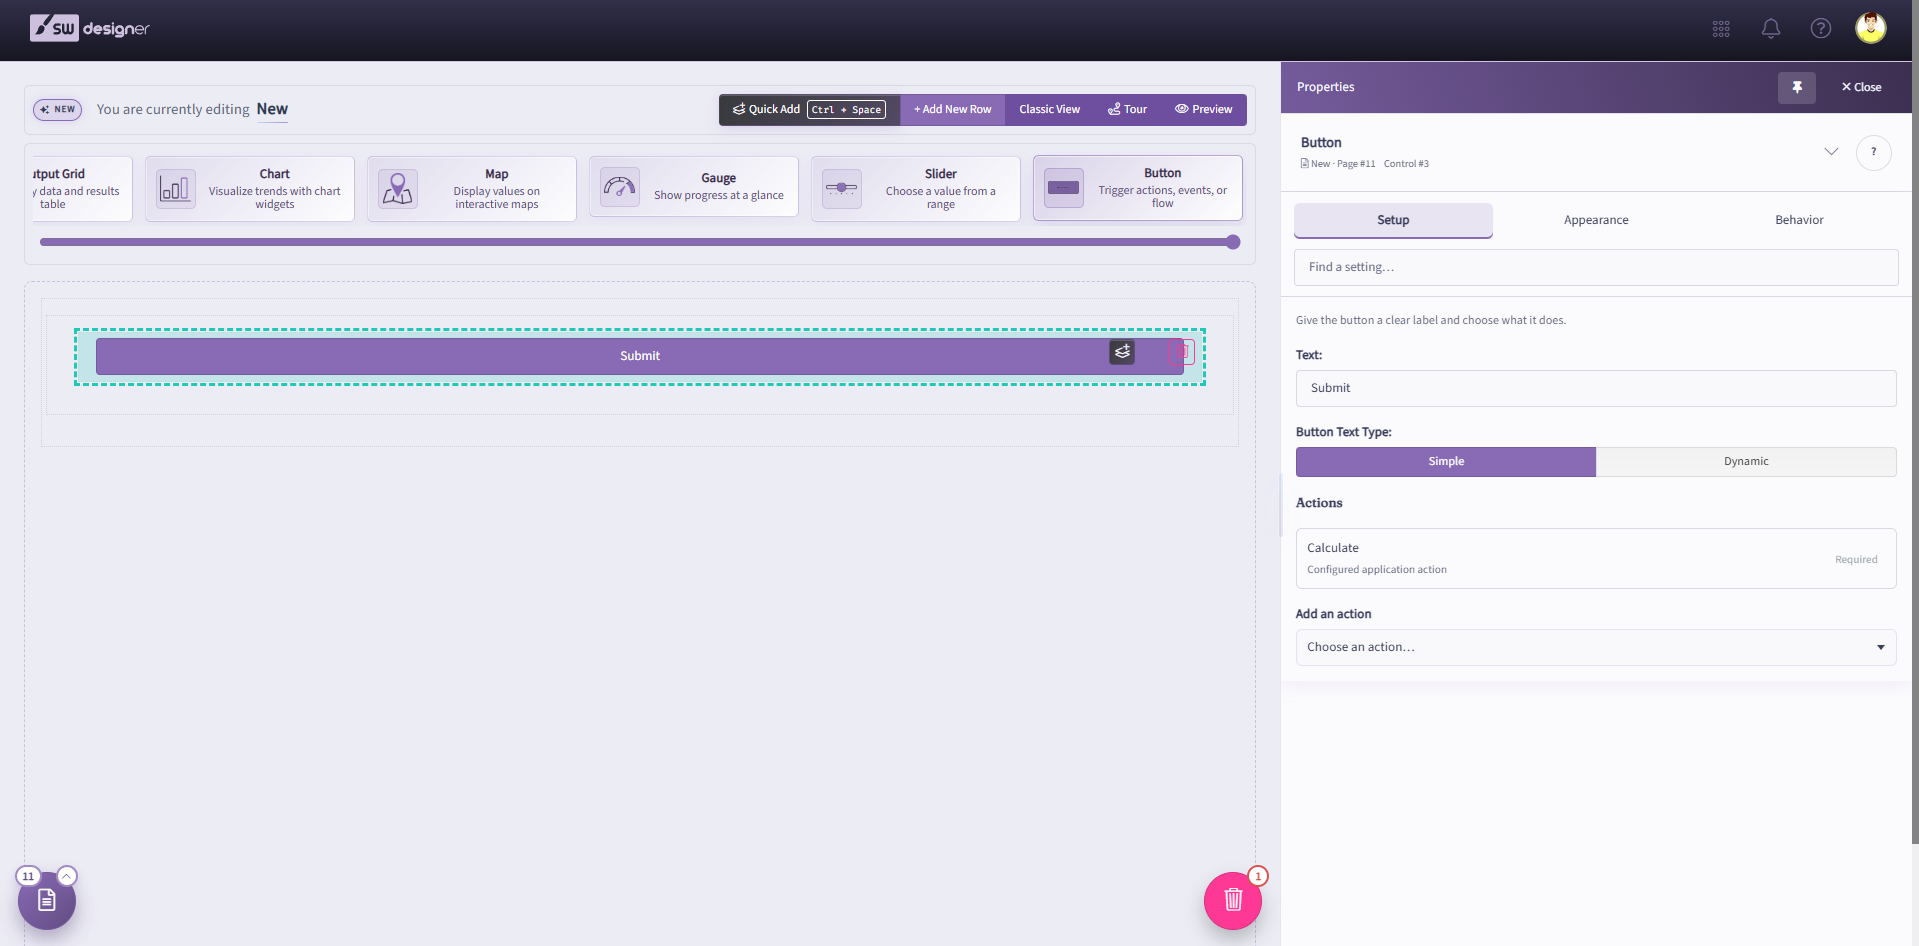1919x946 pixels.
Task: Click Quick Add in the toolbar
Action: (809, 110)
